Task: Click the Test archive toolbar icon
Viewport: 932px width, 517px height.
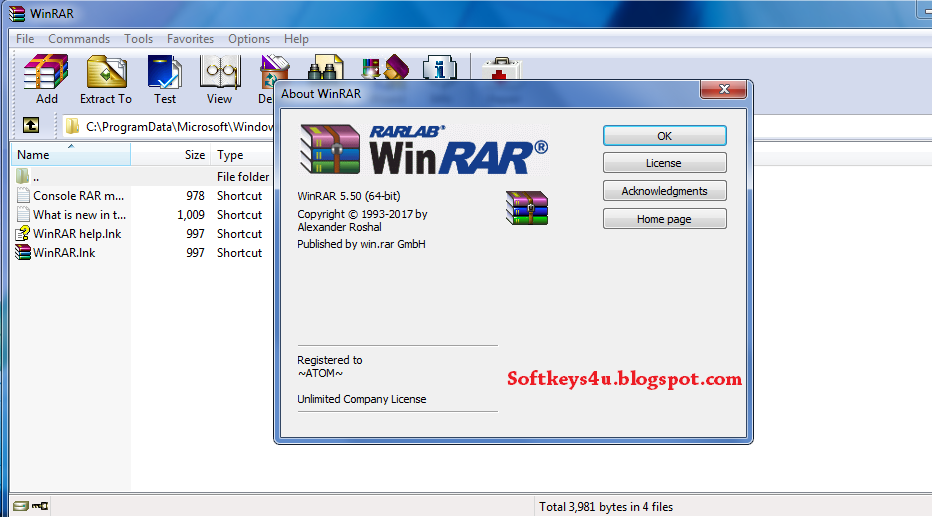Action: tap(165, 72)
